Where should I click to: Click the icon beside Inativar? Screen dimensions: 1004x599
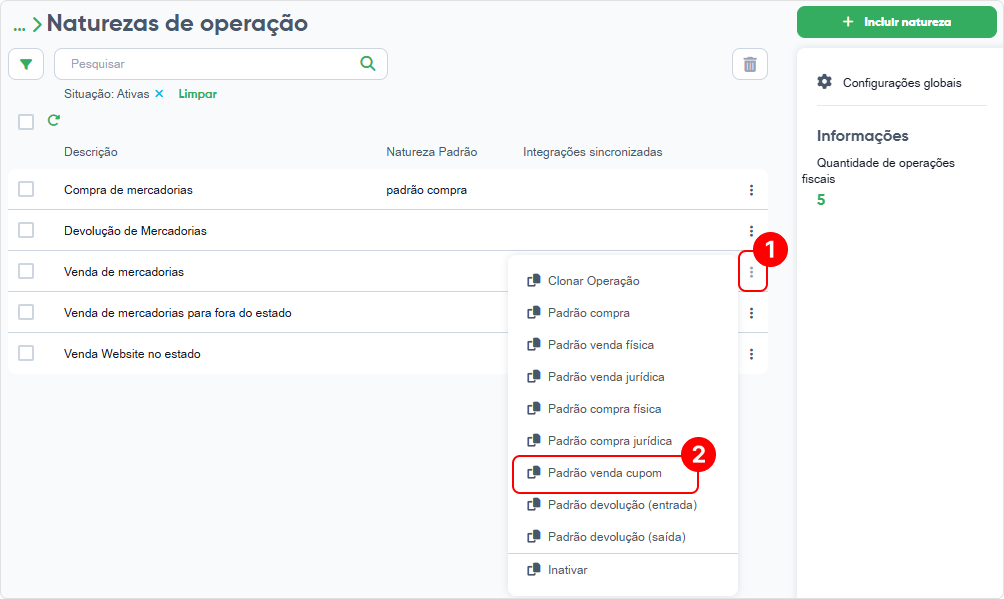pyautogui.click(x=533, y=570)
